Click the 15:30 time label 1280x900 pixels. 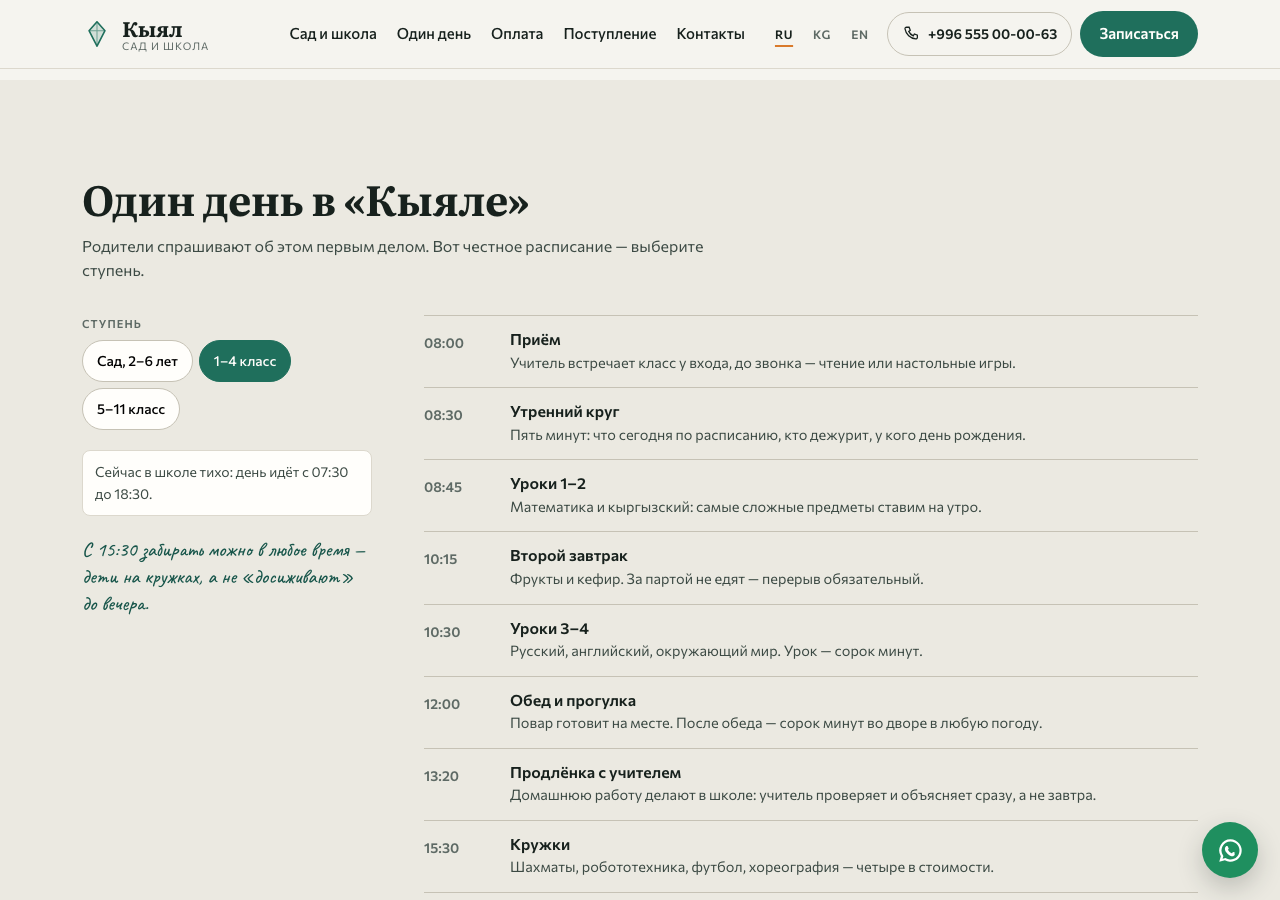(x=441, y=848)
